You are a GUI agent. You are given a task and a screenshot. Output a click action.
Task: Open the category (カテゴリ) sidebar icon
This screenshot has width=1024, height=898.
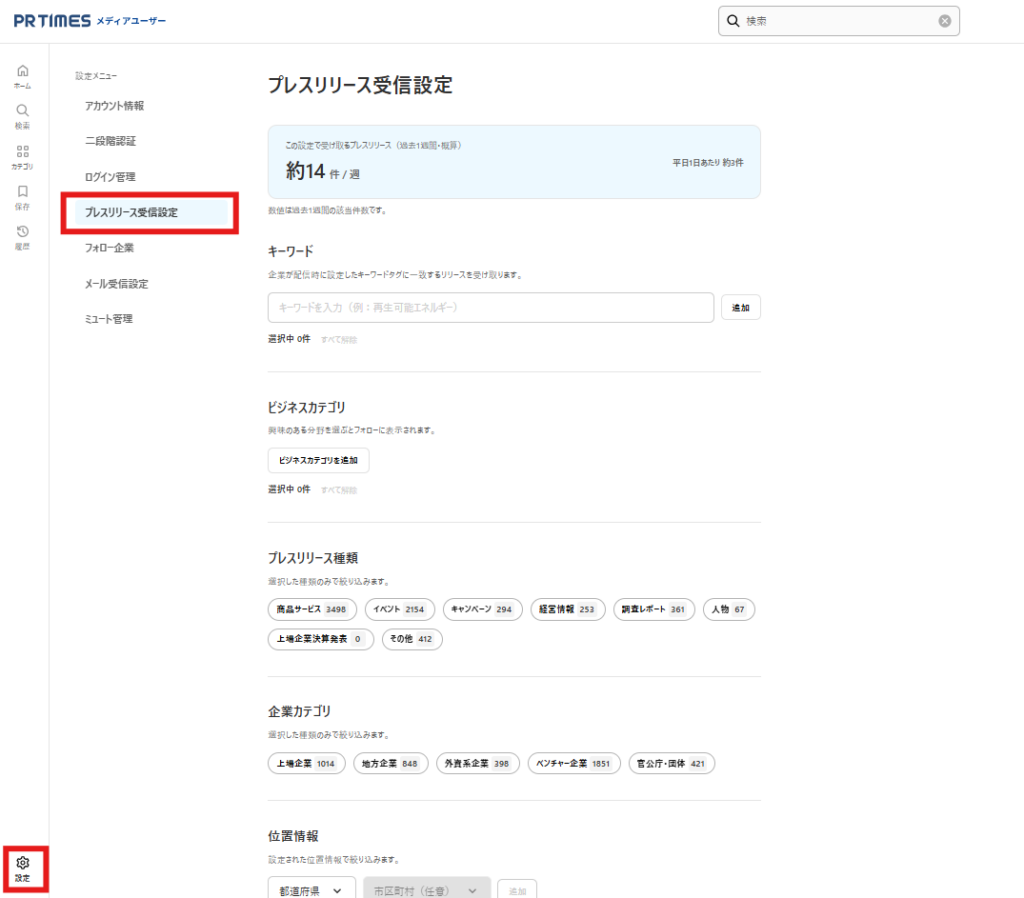(x=23, y=157)
